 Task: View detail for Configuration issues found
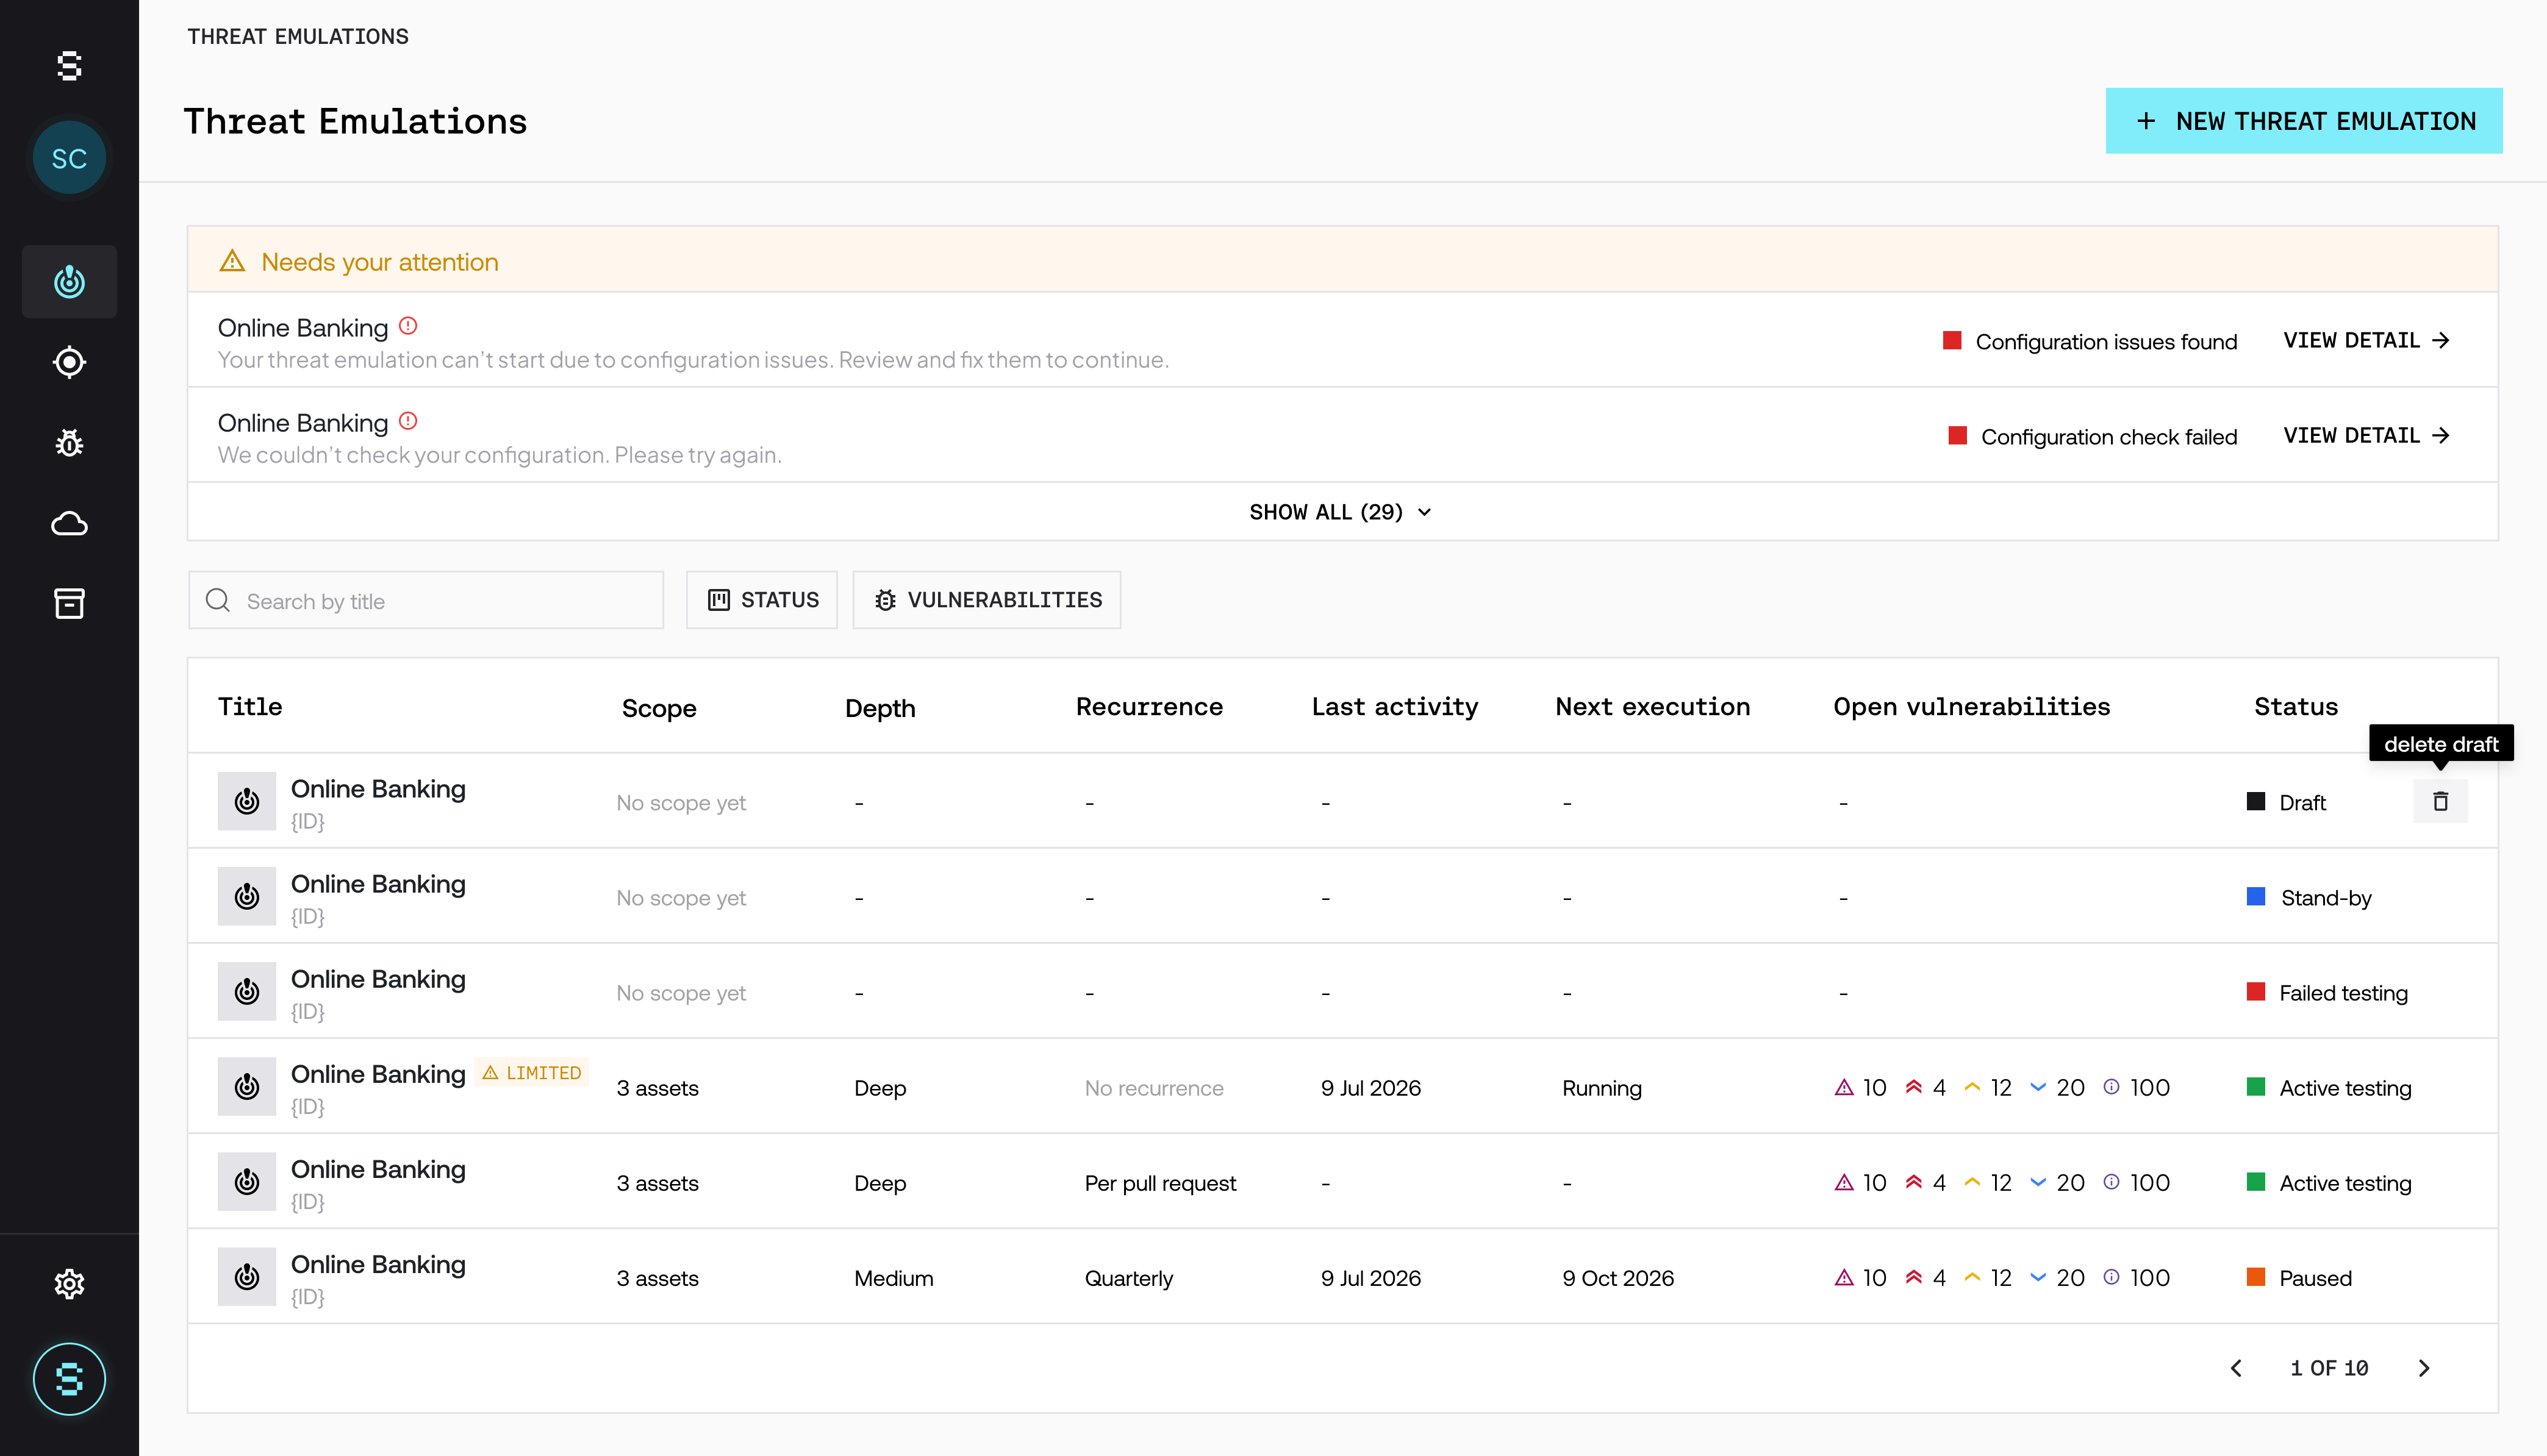[x=2366, y=340]
